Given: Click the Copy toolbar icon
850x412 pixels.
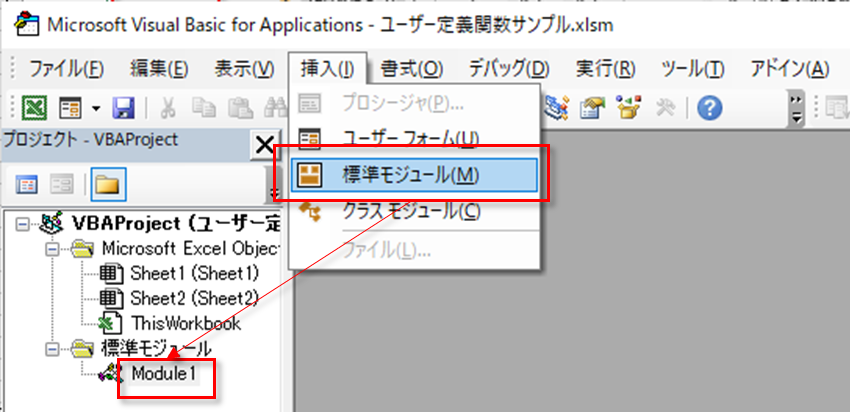Looking at the screenshot, I should (x=203, y=107).
